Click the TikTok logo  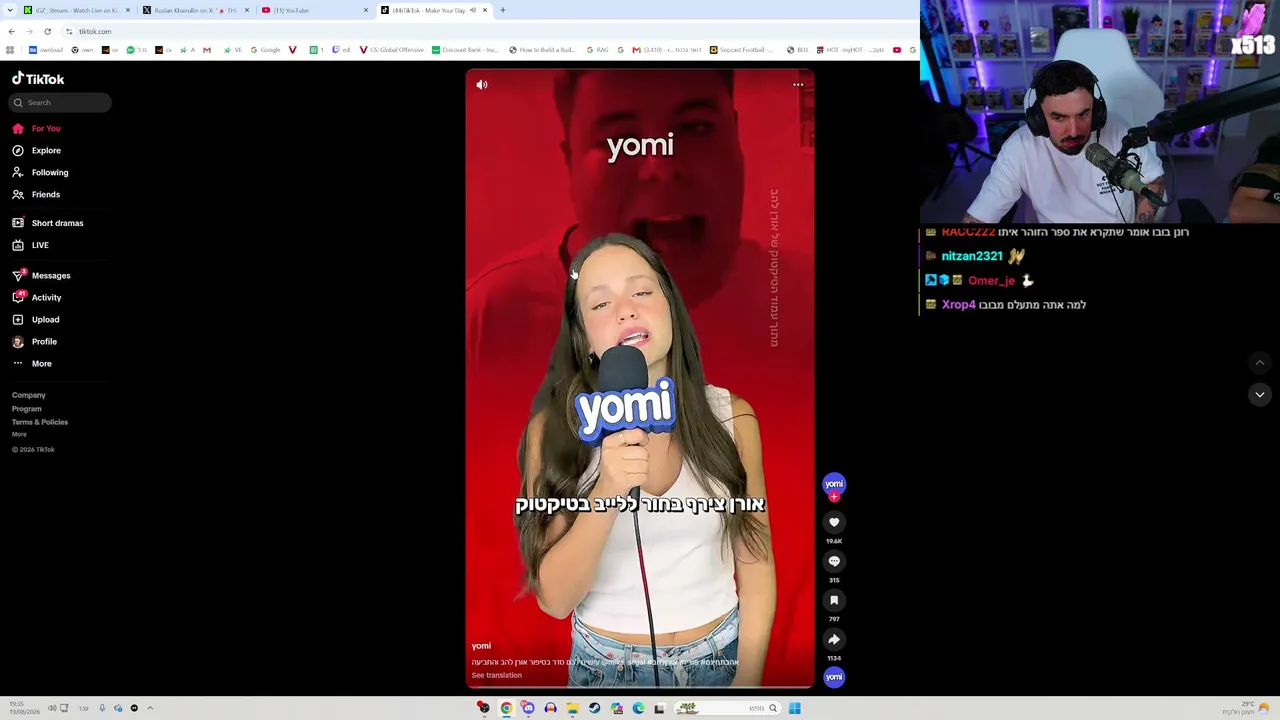coord(38,79)
